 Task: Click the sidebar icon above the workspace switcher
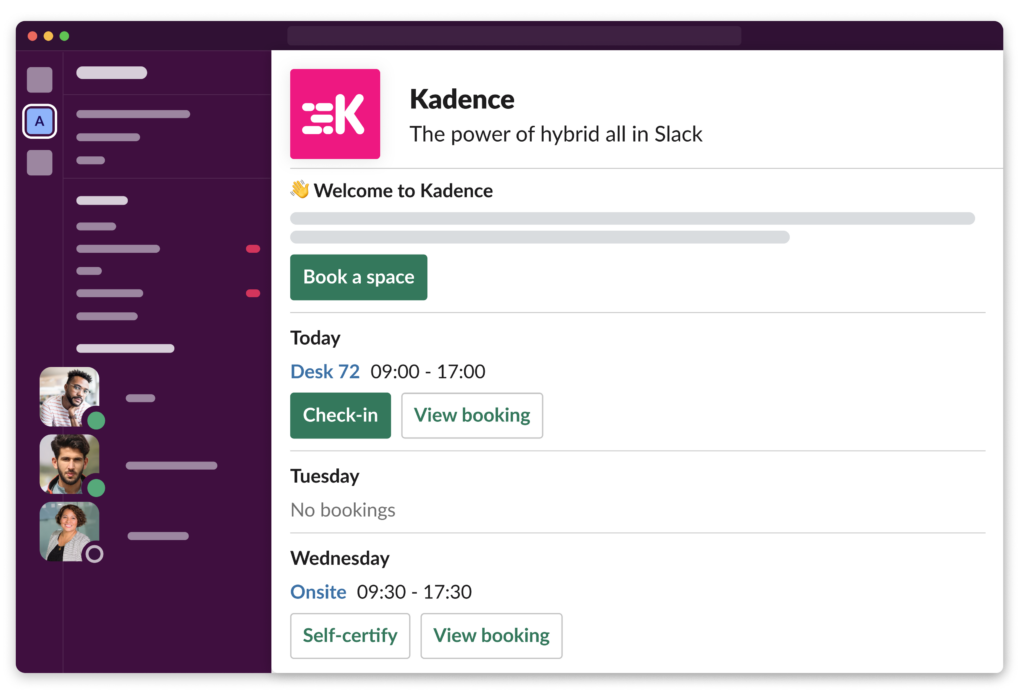pos(40,79)
